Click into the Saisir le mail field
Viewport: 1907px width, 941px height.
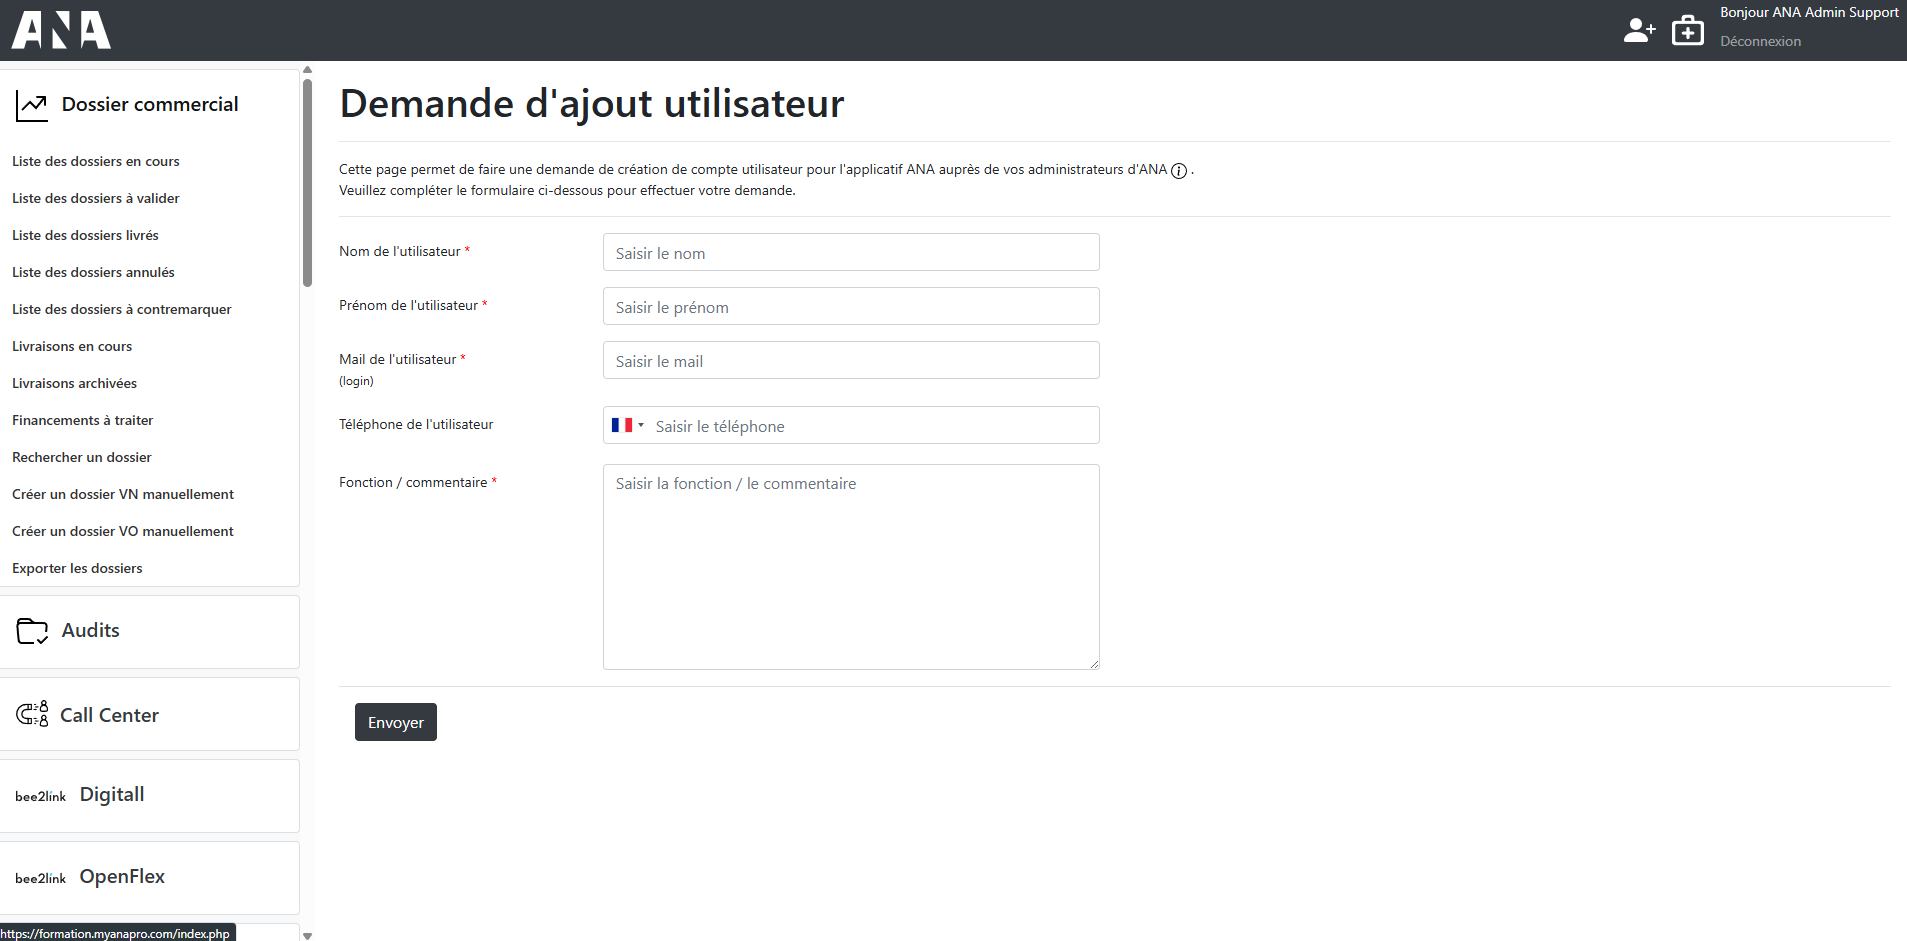(851, 361)
